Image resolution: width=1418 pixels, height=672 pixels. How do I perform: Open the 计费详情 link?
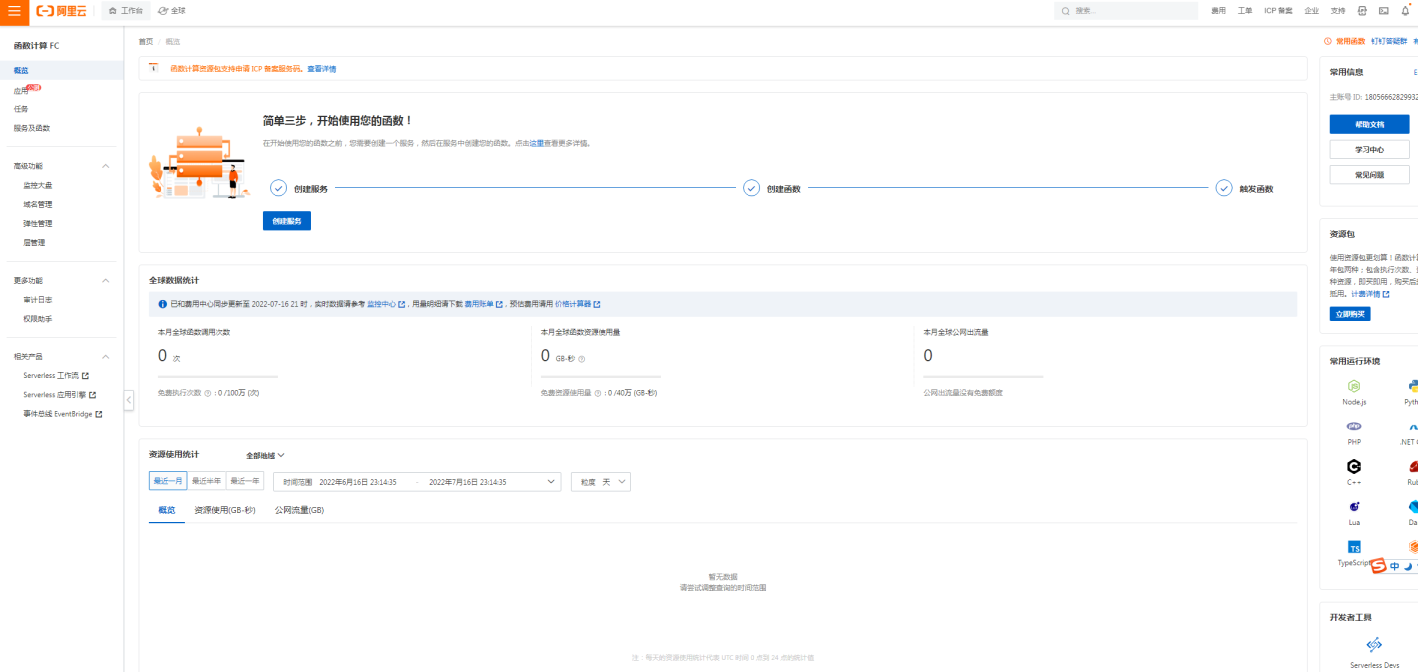point(1368,294)
